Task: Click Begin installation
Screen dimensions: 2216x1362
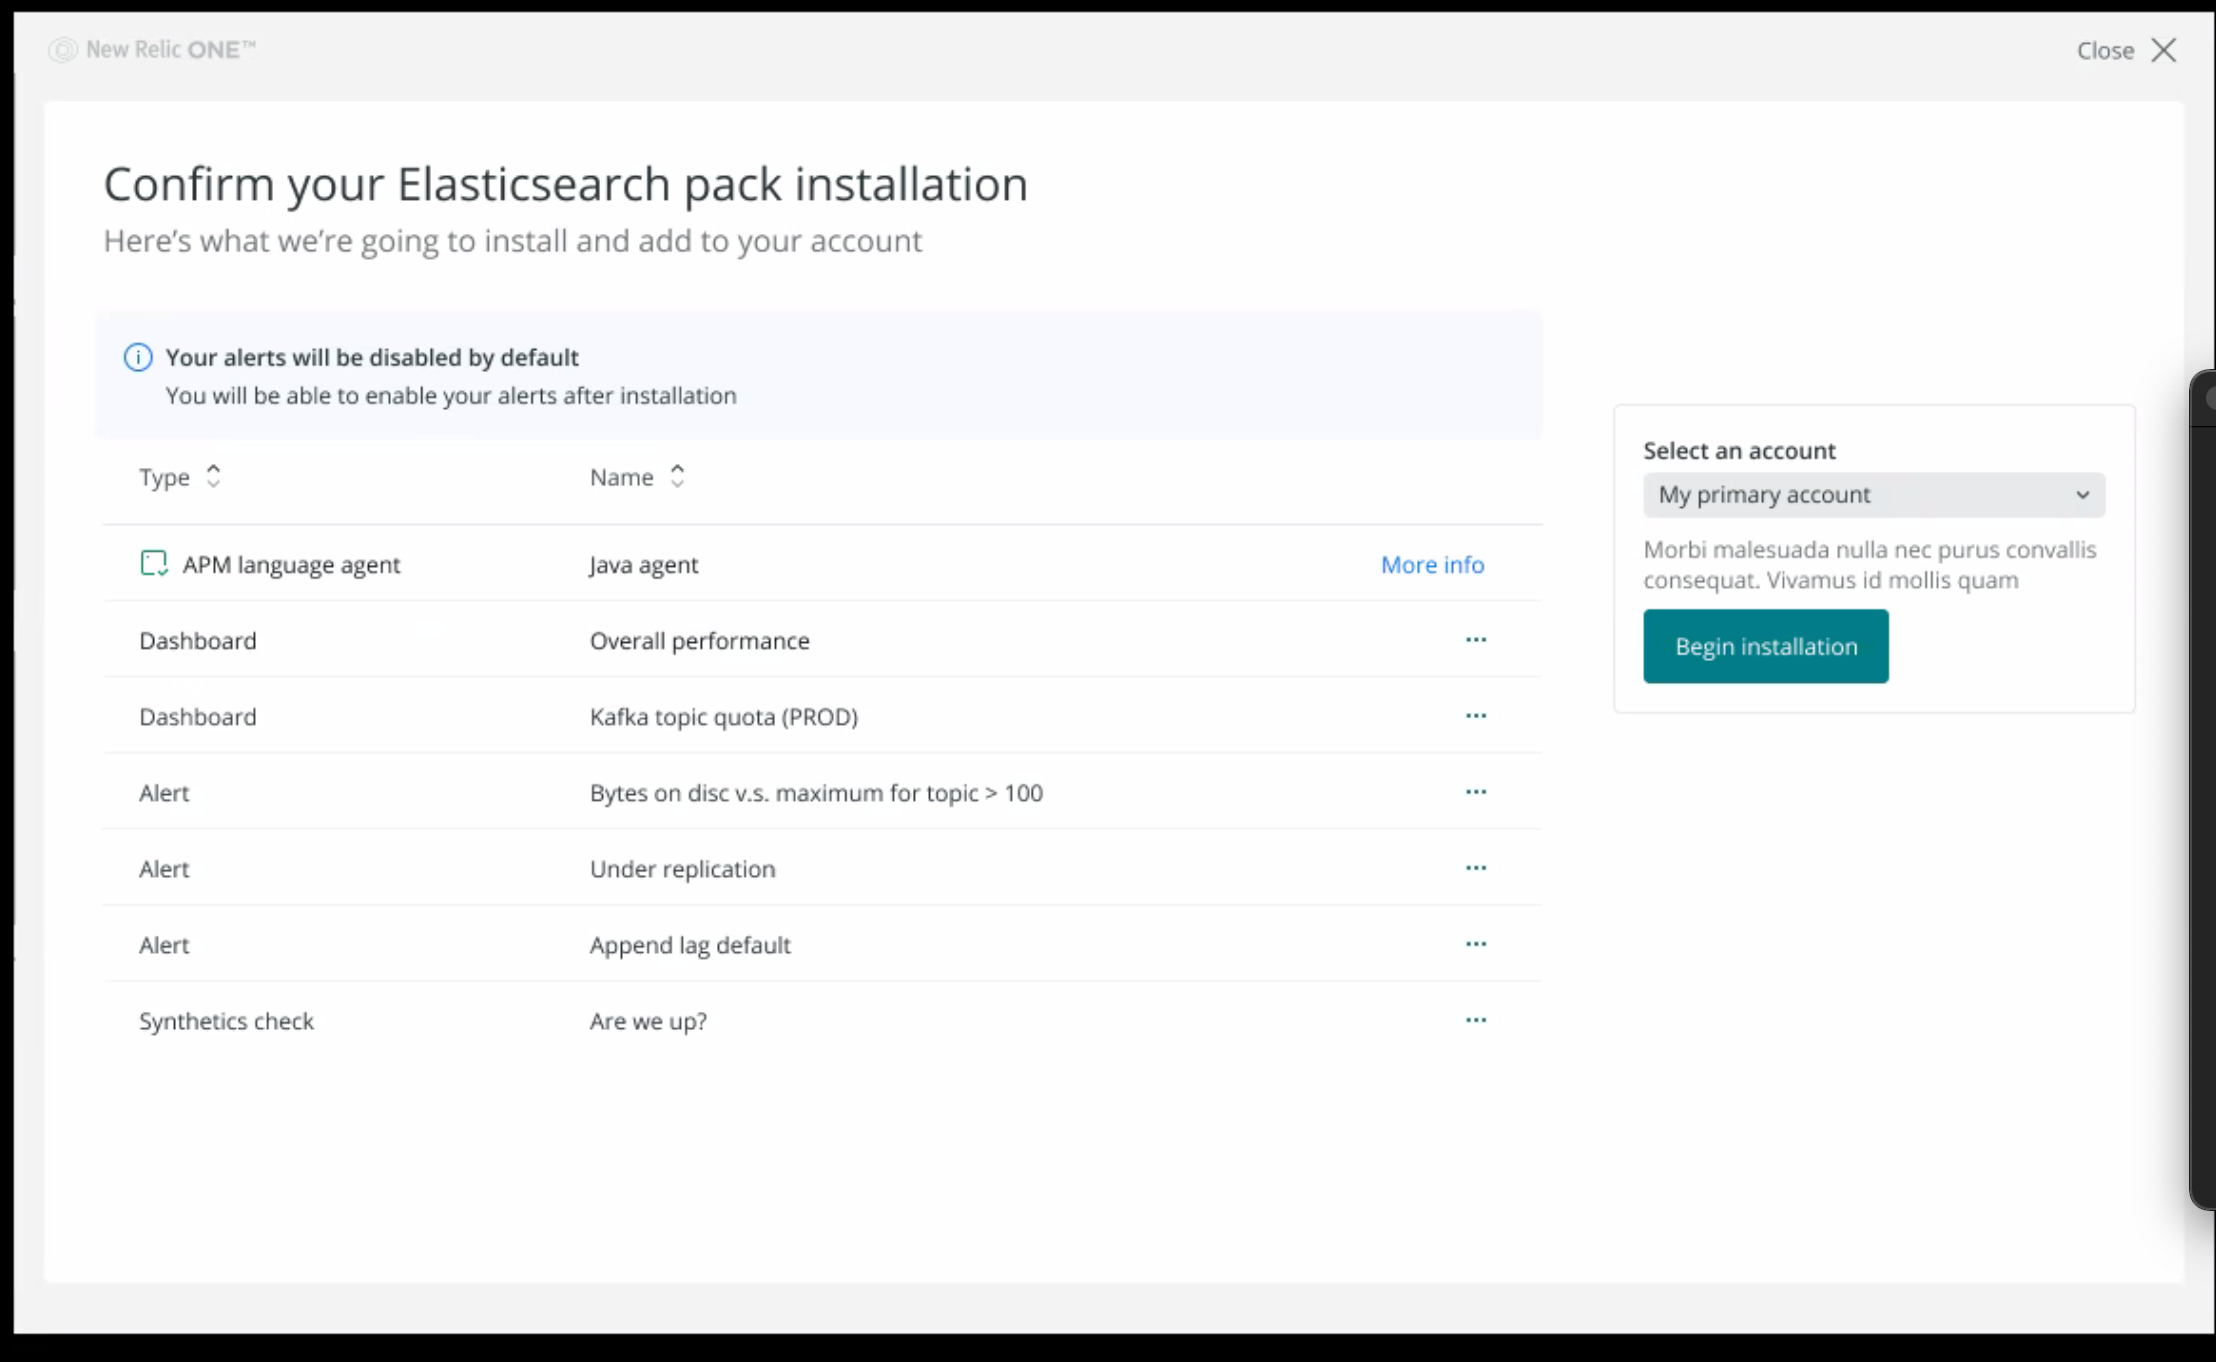Action: [x=1765, y=646]
